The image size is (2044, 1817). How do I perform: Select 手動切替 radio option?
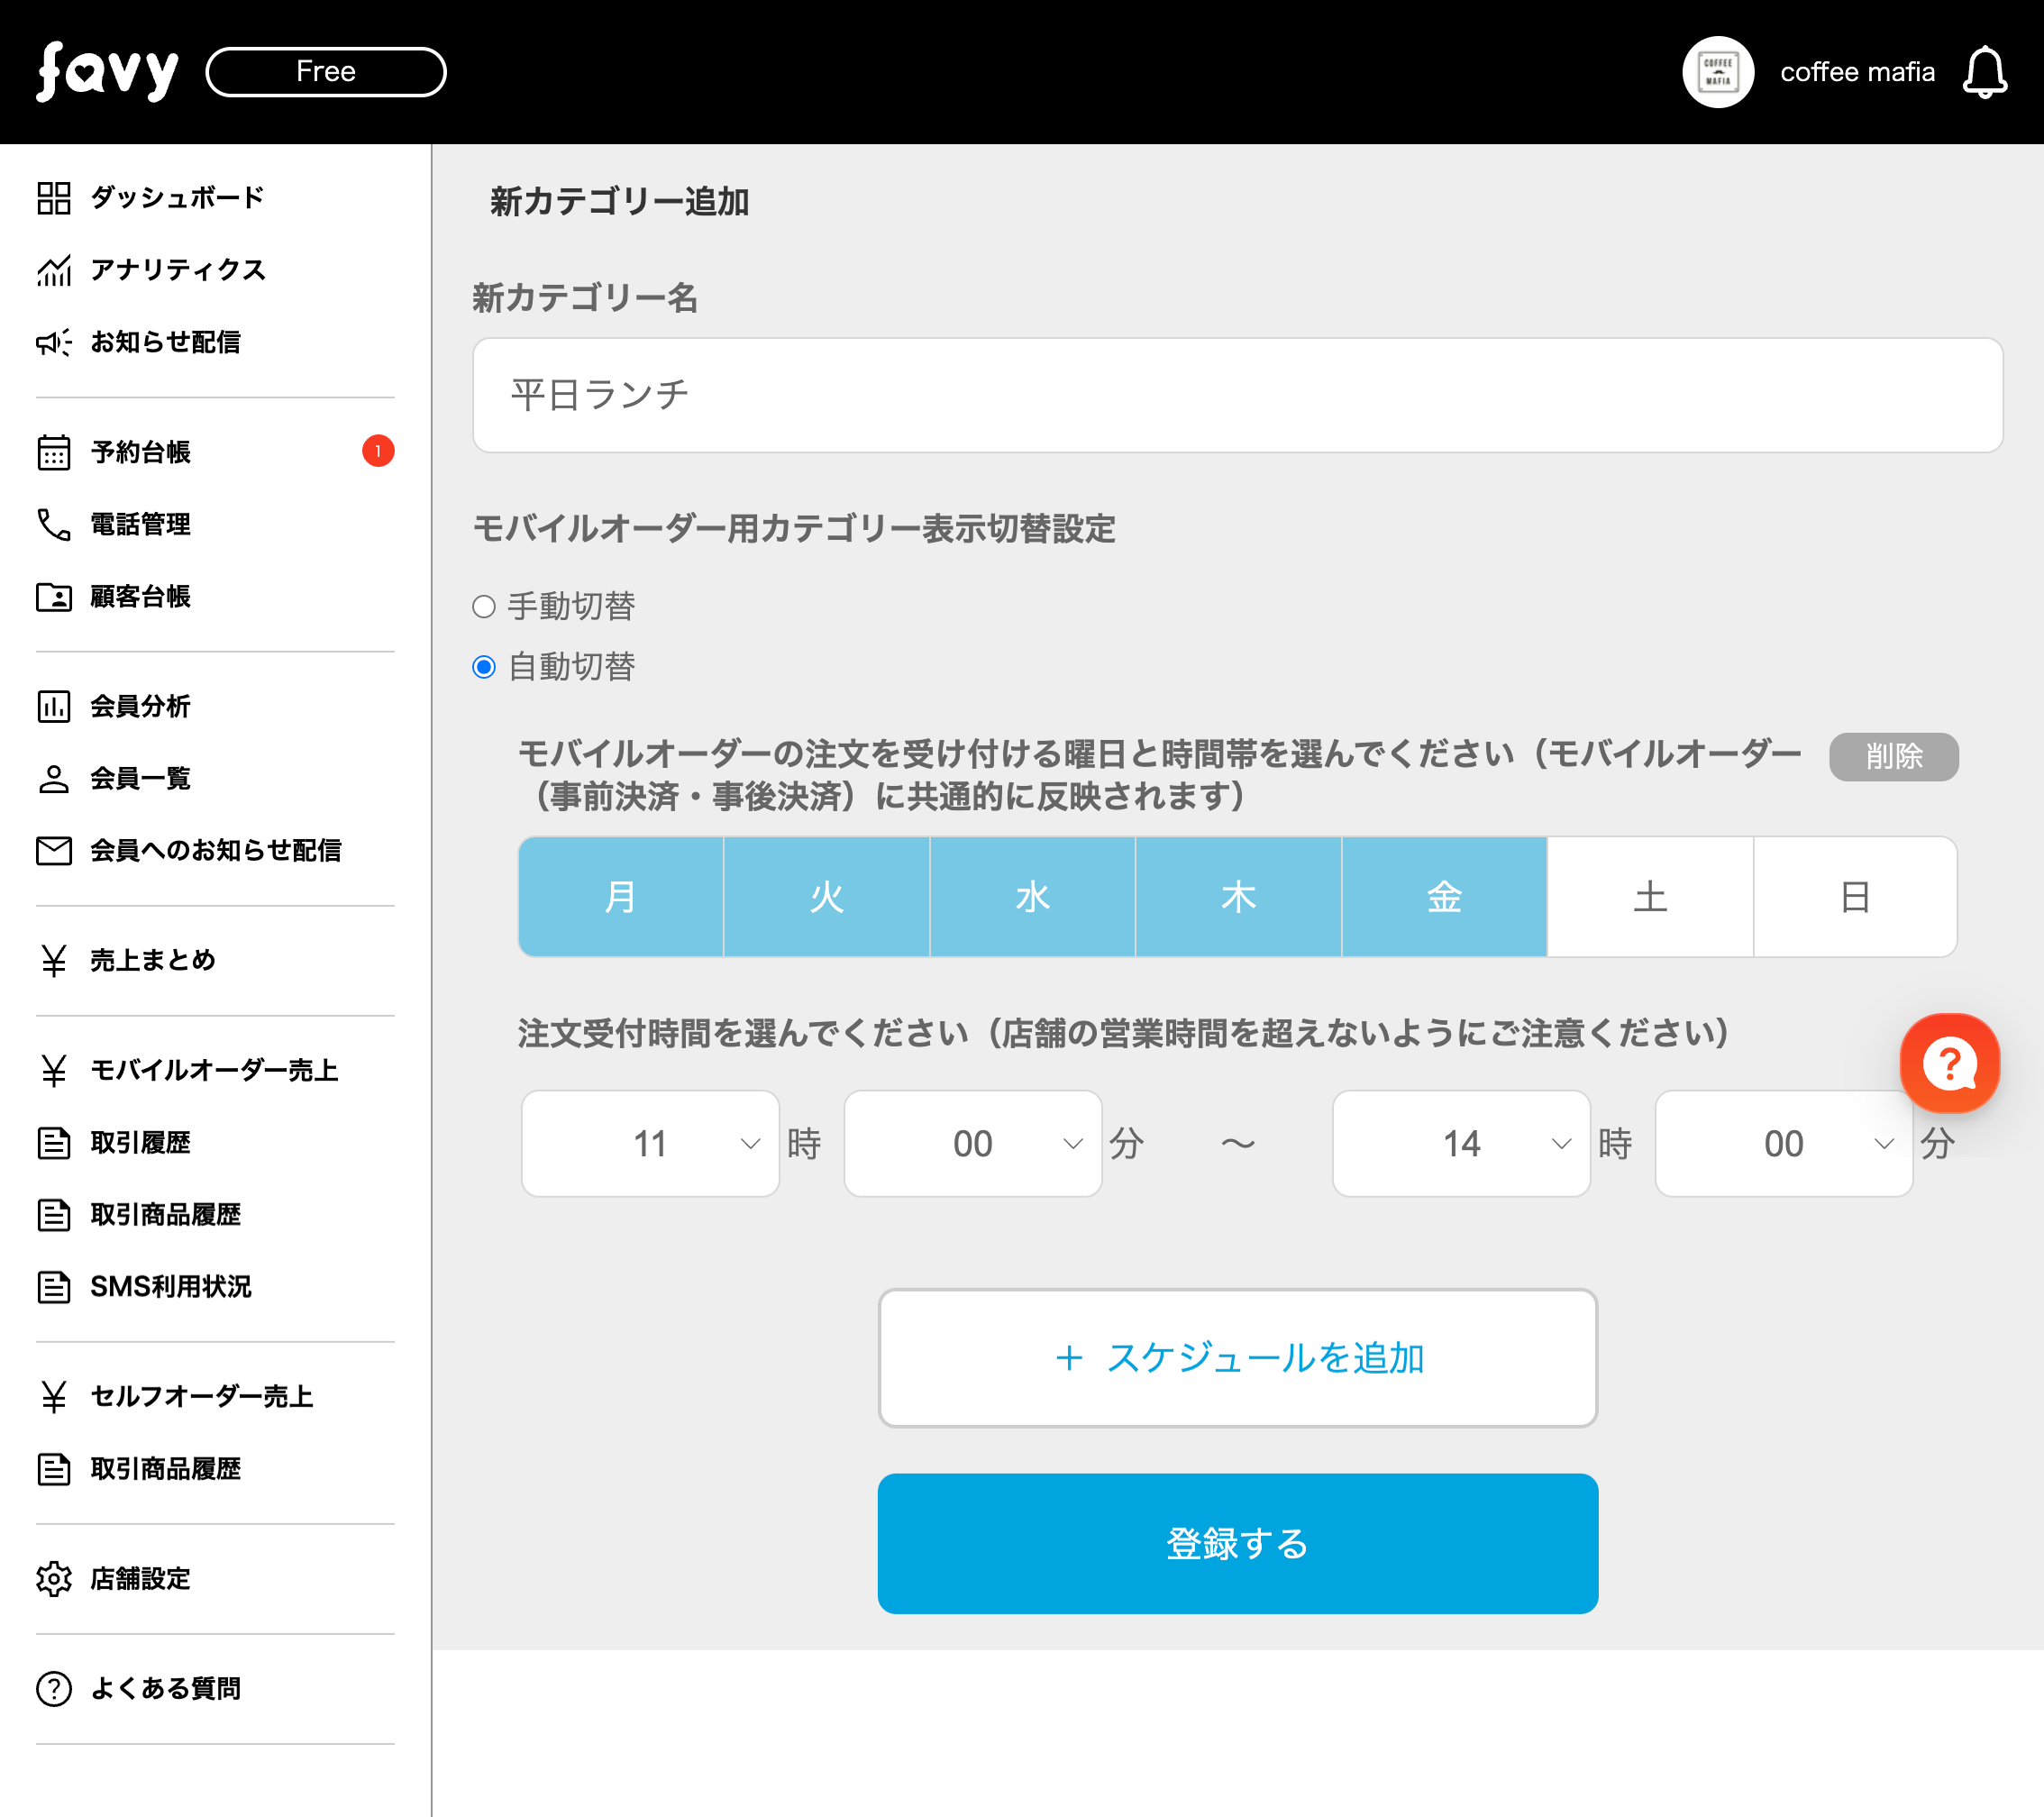(x=484, y=607)
